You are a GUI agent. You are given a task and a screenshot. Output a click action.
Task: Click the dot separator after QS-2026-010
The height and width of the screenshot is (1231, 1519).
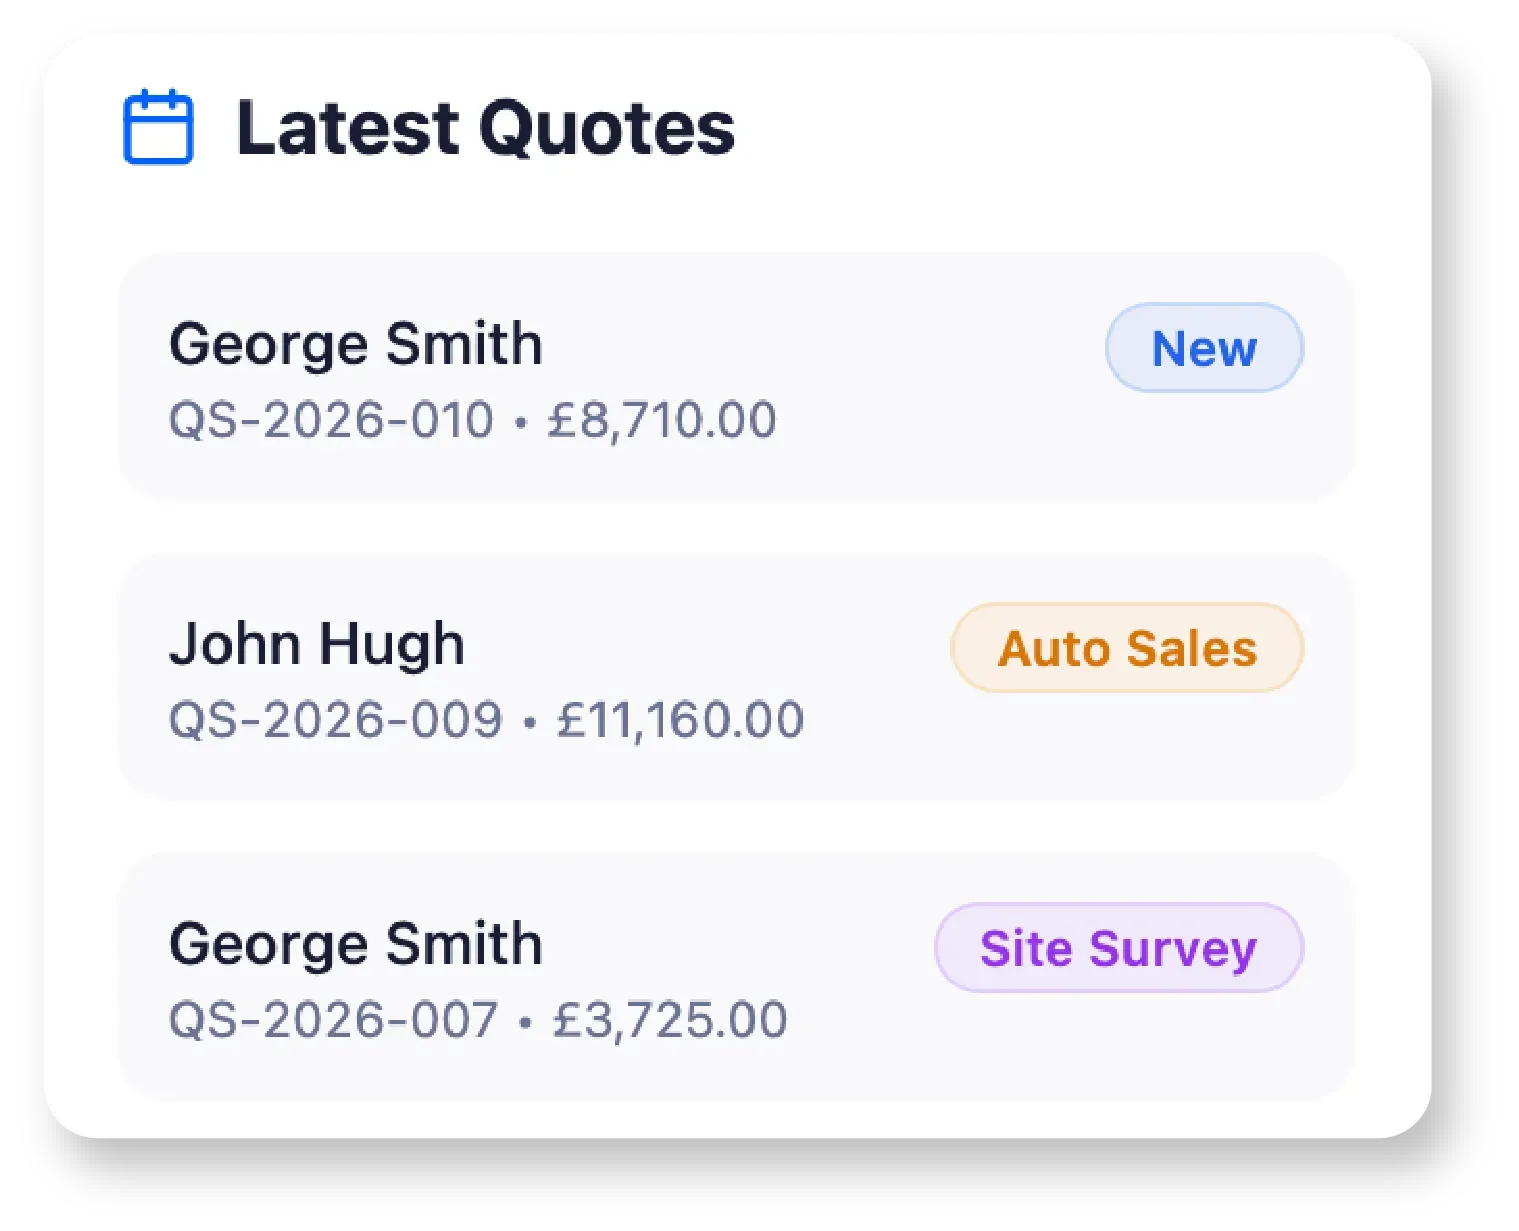tap(520, 422)
